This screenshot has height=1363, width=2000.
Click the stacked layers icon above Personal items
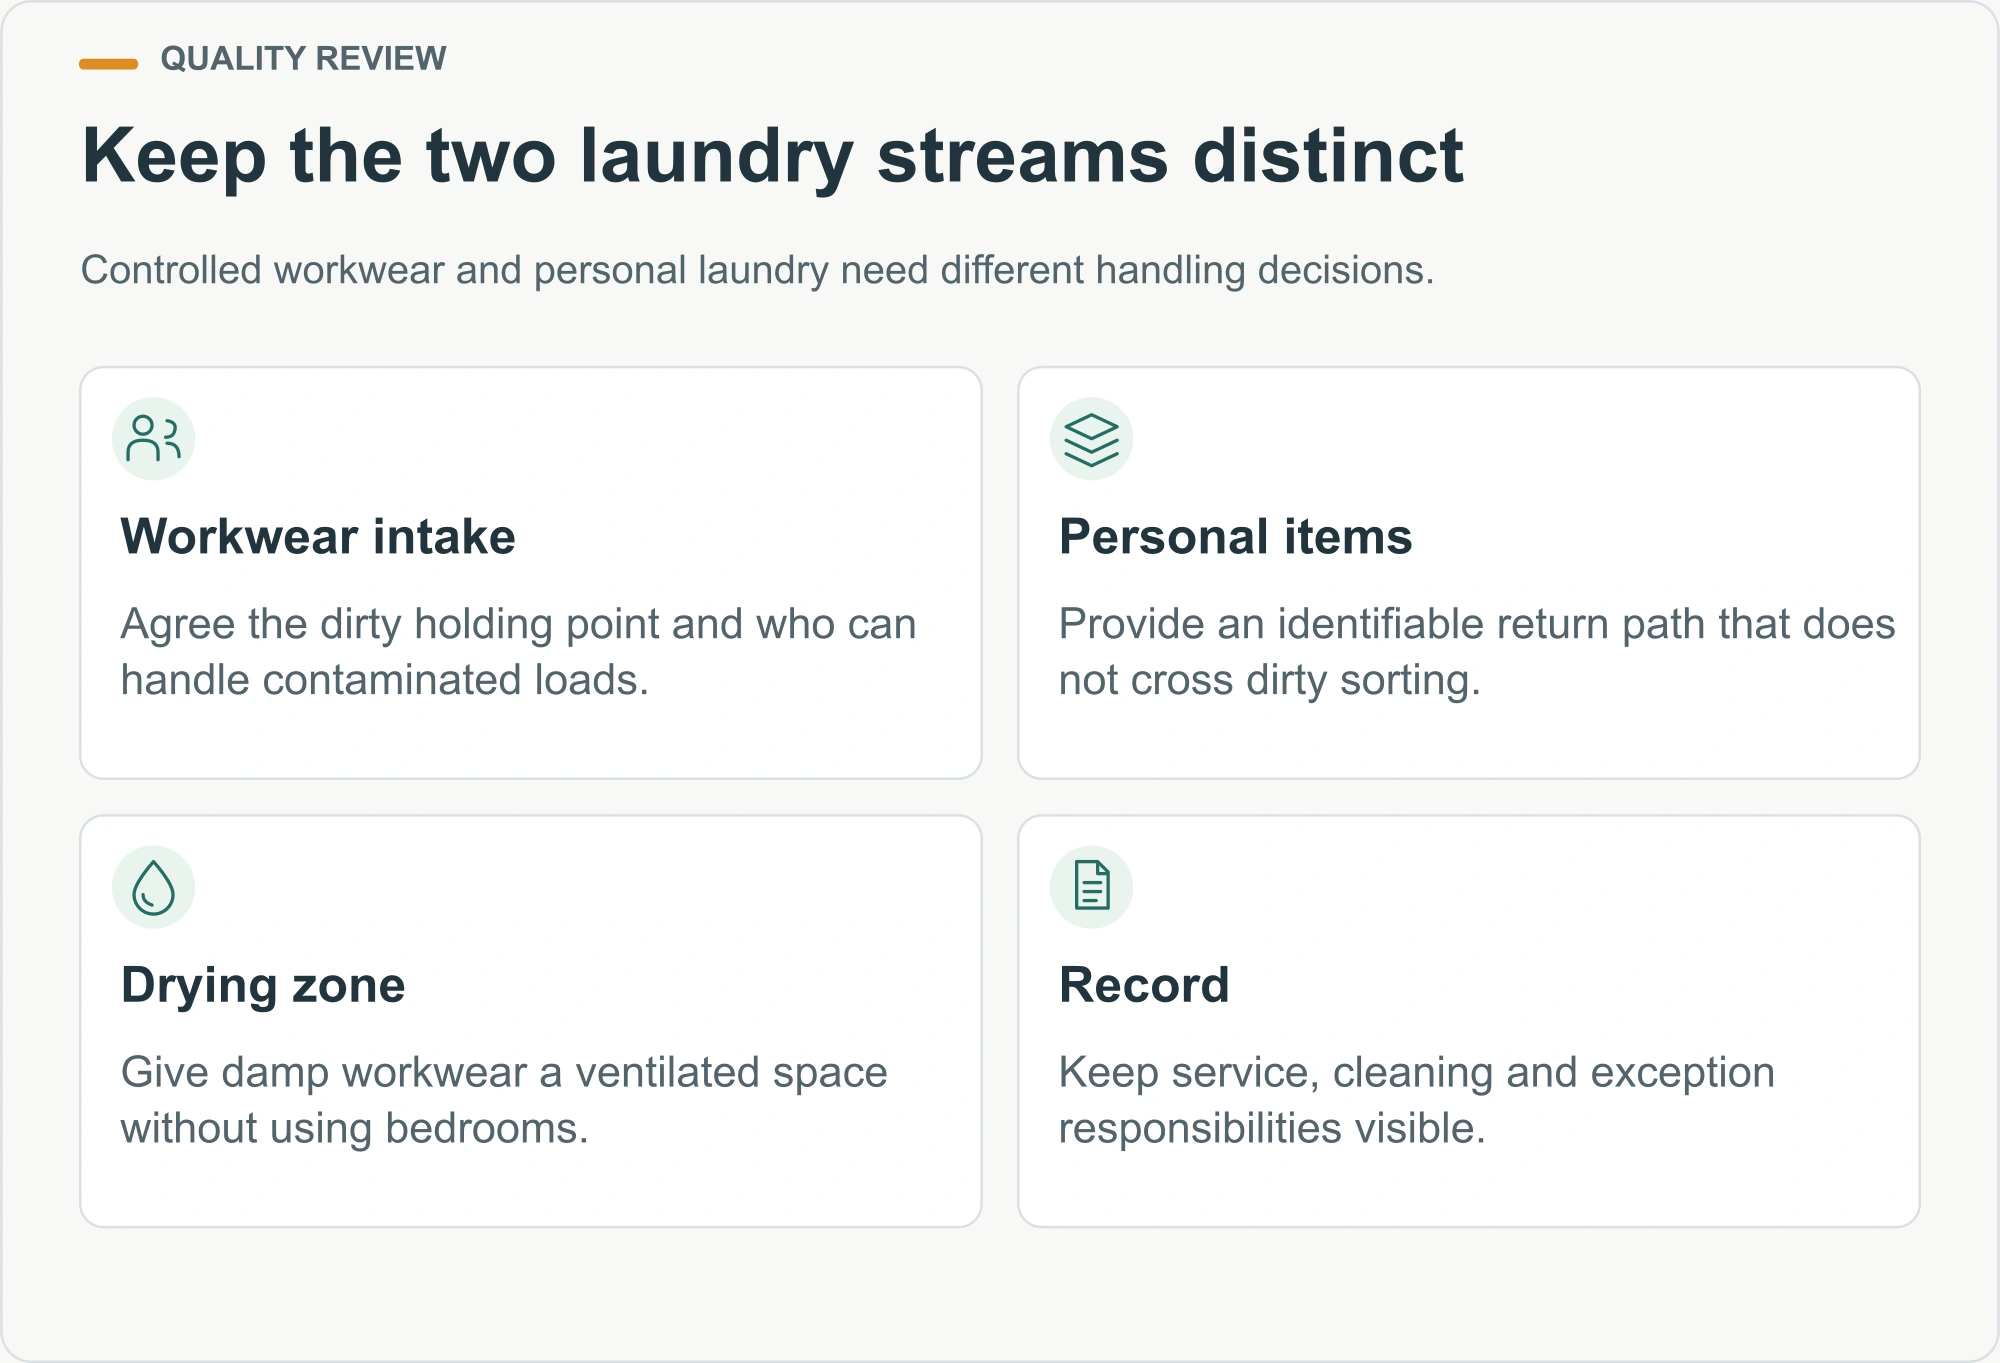[x=1091, y=439]
